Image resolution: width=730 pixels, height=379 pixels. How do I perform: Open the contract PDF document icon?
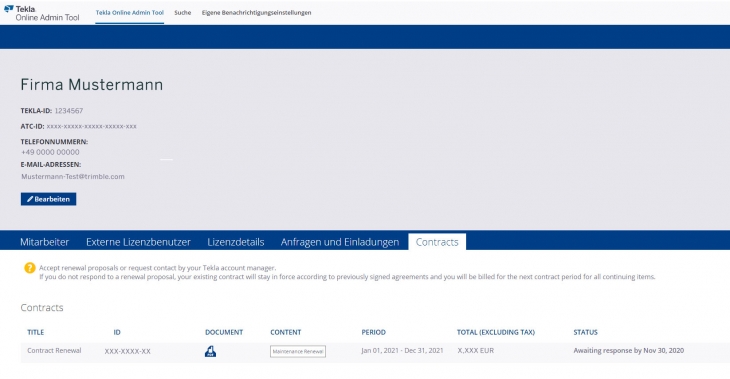[210, 352]
